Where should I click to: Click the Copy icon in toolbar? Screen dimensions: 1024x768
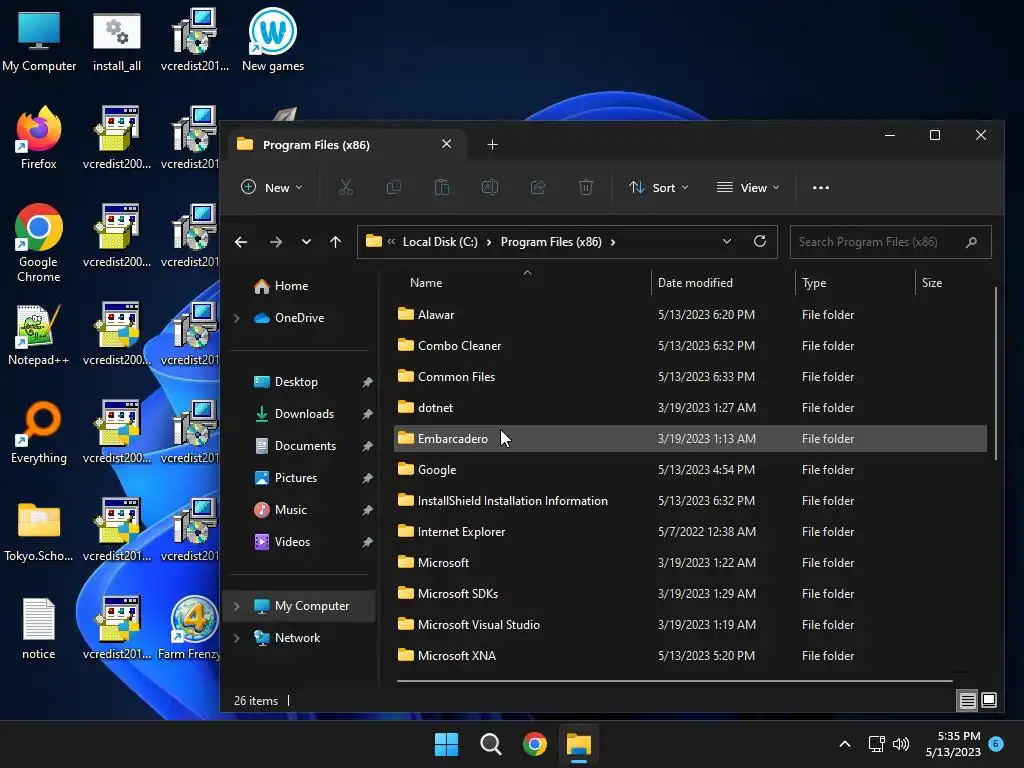[393, 187]
